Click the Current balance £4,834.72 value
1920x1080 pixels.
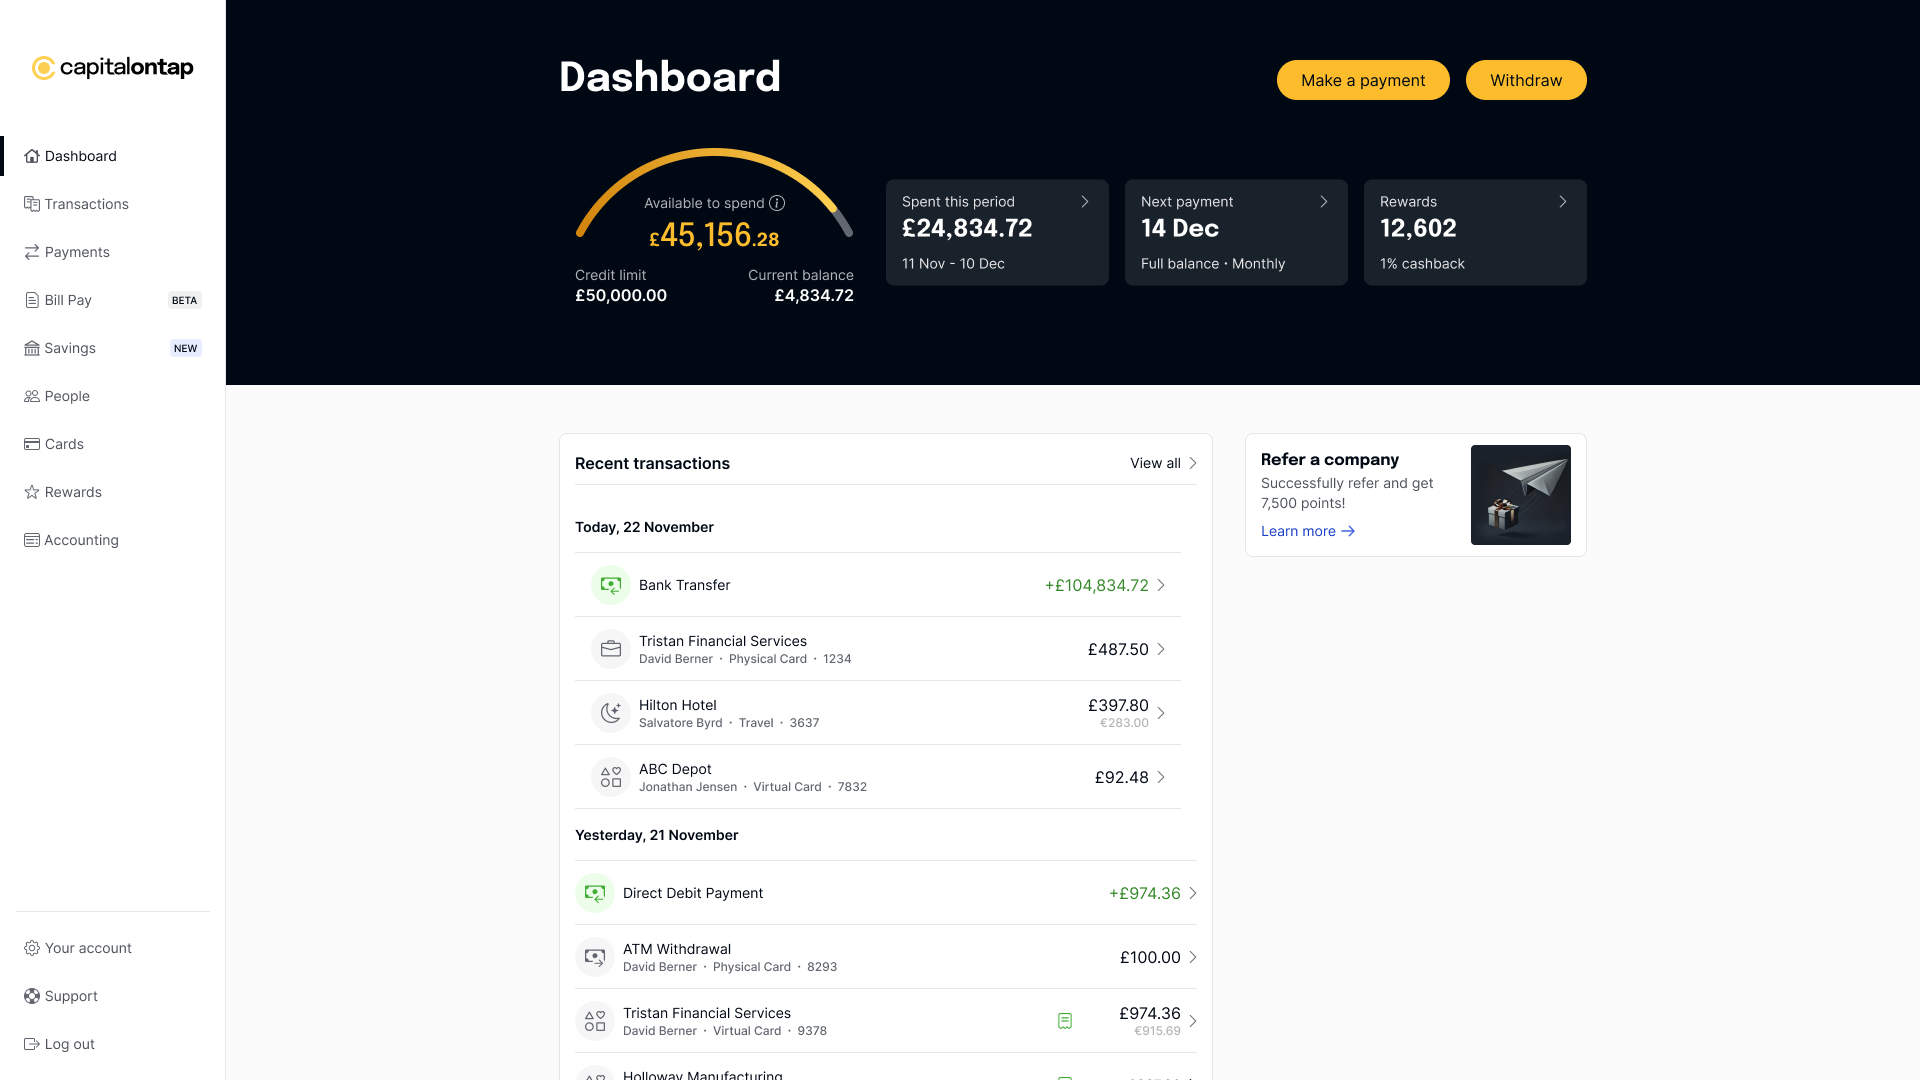point(814,296)
